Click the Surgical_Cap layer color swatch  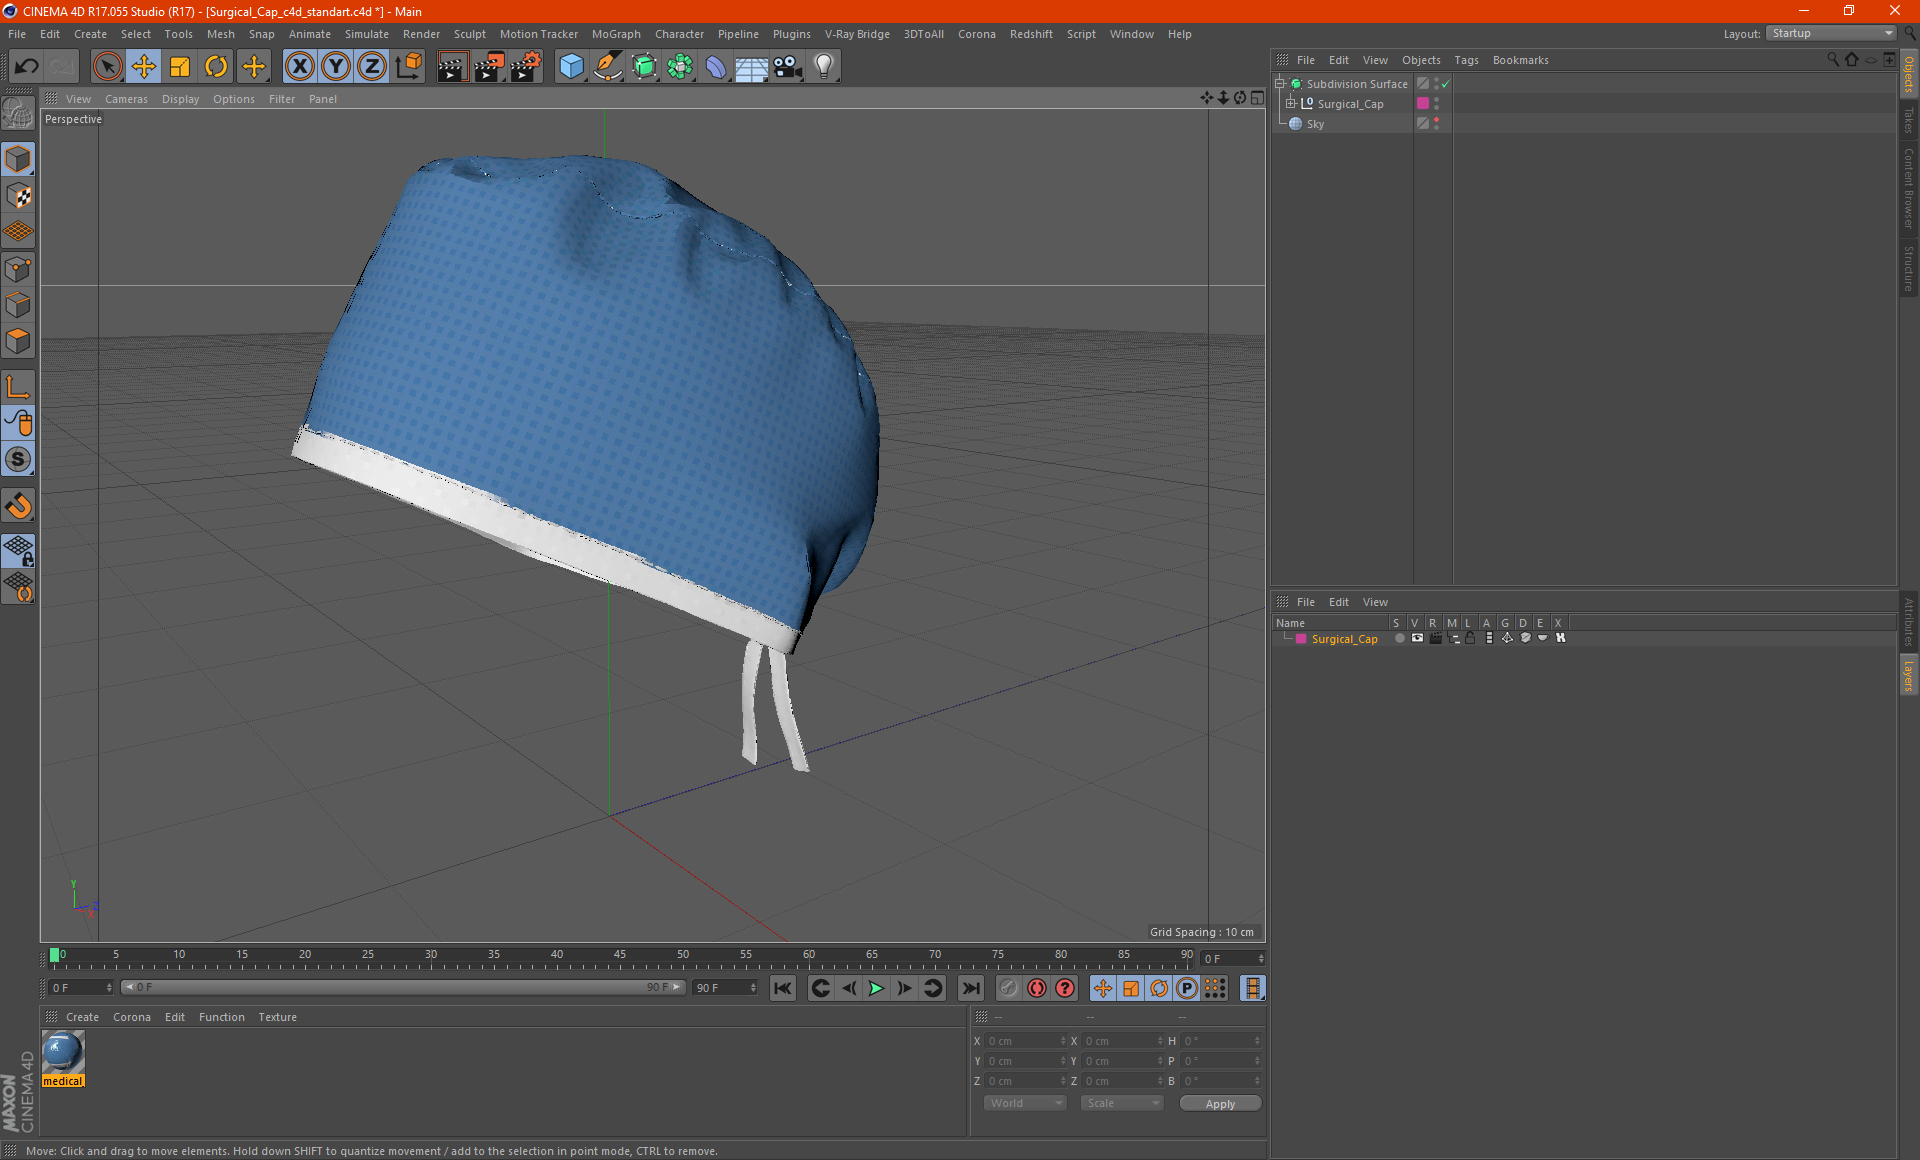point(1301,639)
